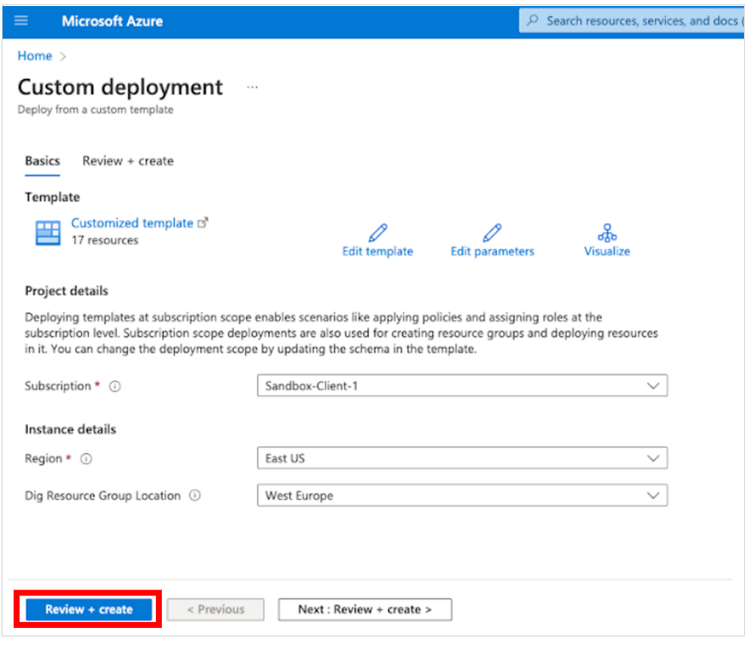Focus the Search resources, services, and docs field
750x645 pixels.
tap(631, 21)
